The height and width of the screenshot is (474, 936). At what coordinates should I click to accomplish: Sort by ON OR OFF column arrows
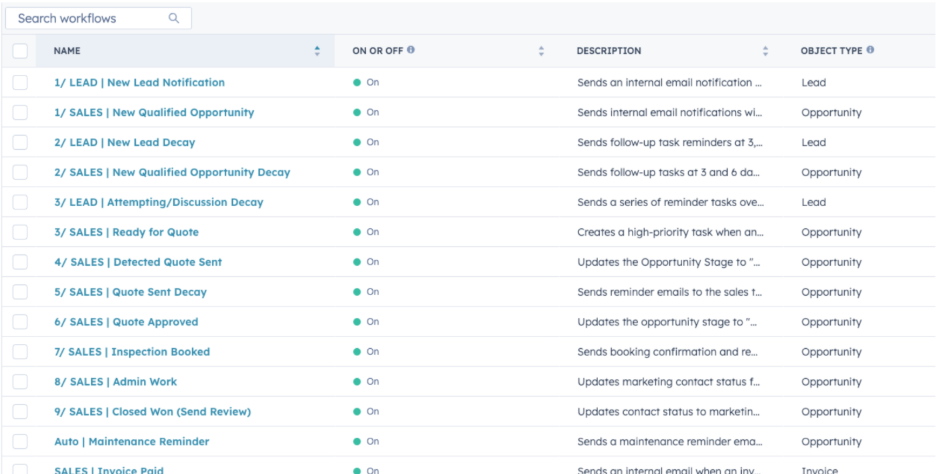(x=541, y=51)
